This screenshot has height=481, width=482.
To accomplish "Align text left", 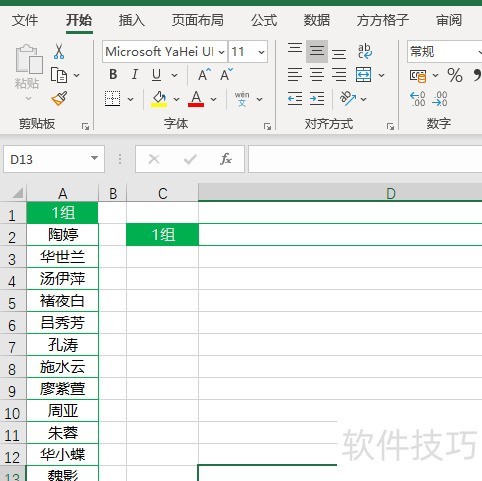I will pos(295,75).
